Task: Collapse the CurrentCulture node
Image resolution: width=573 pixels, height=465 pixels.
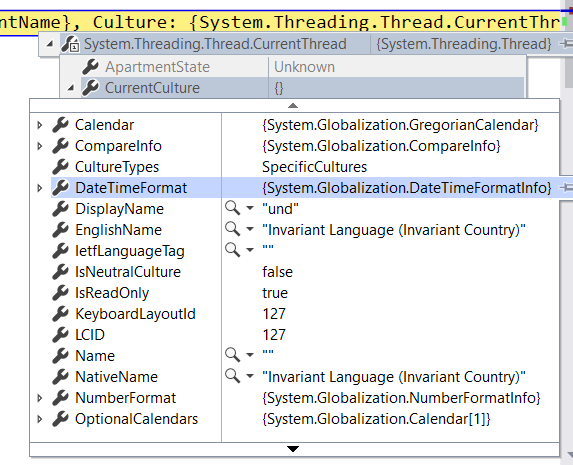Action: click(x=71, y=88)
